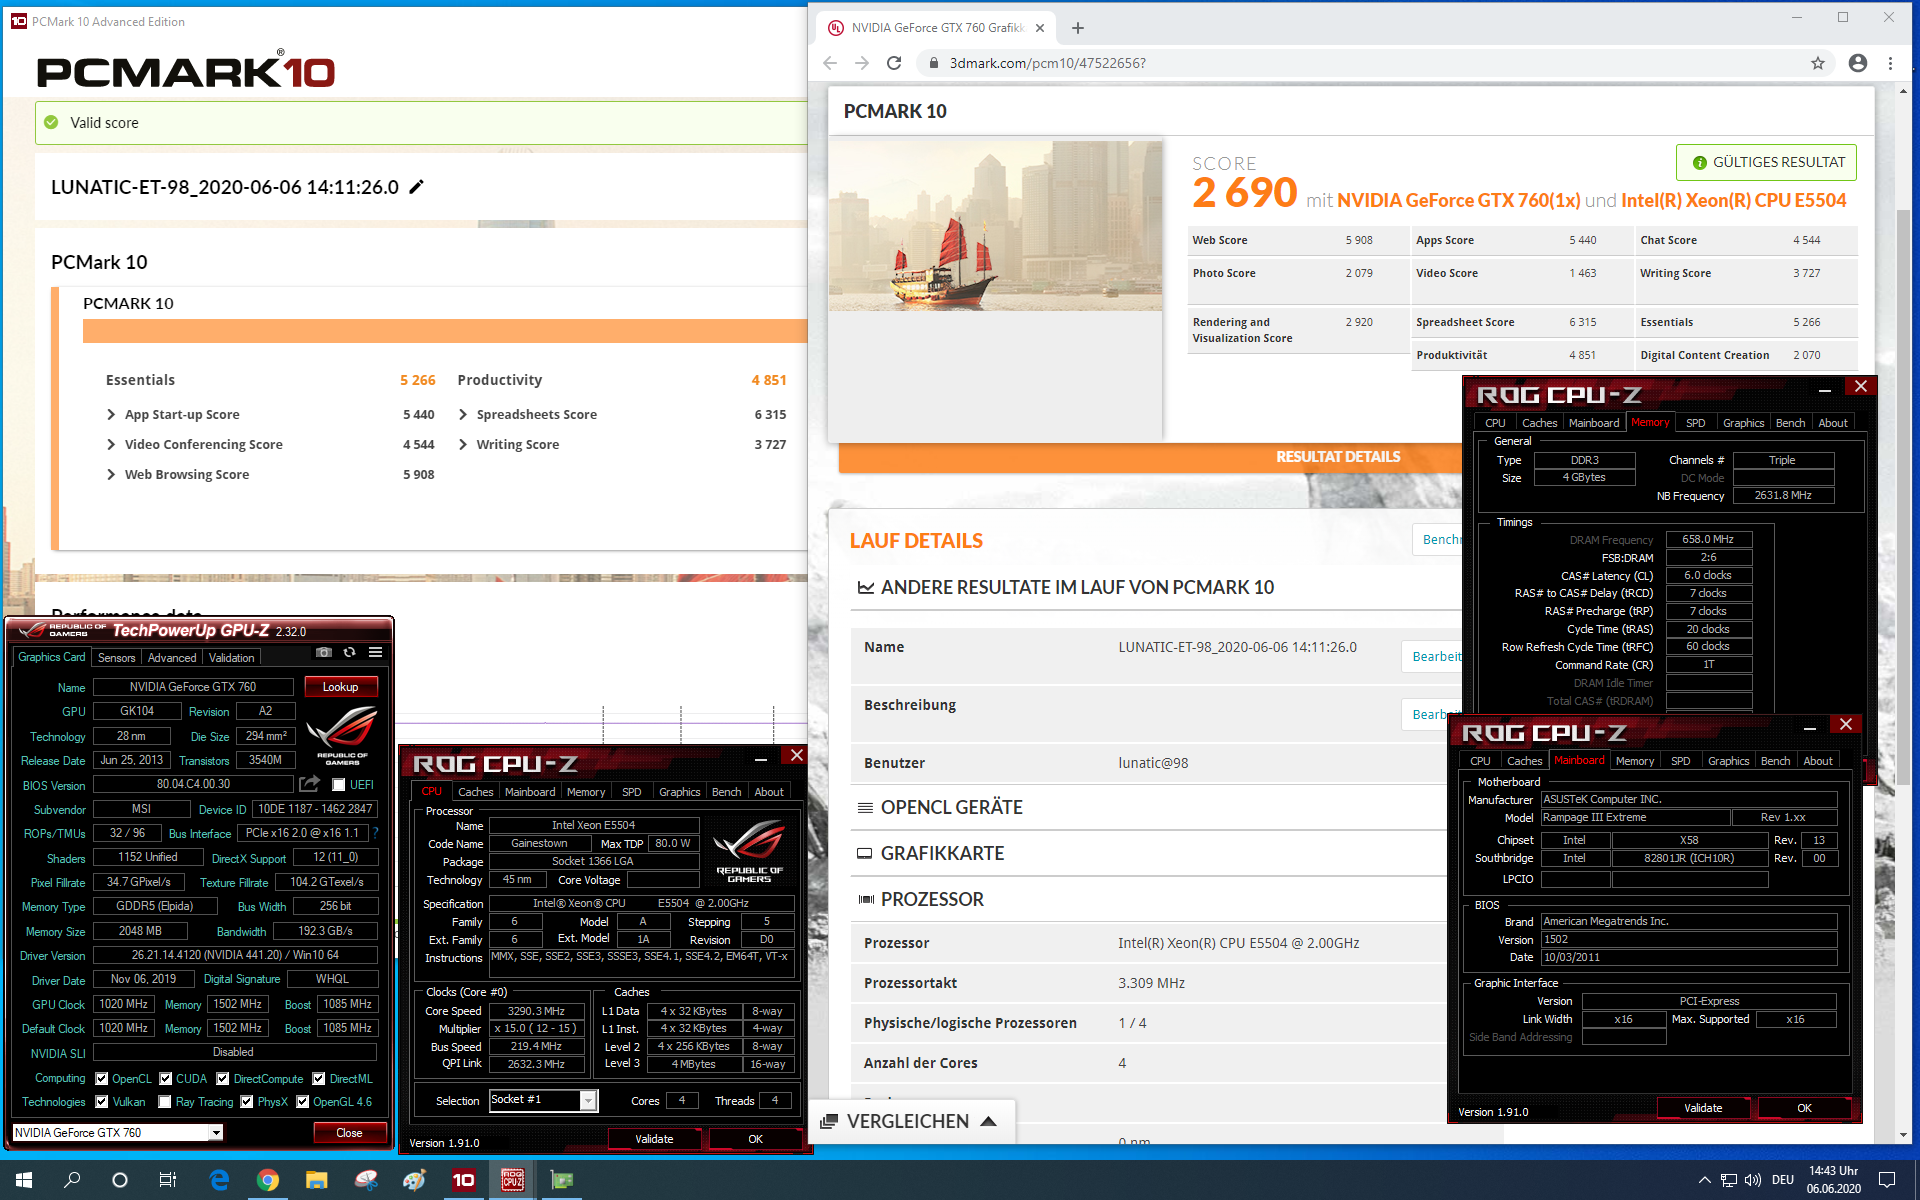The height and width of the screenshot is (1200, 1920).
Task: Open Cortana from the taskbar
Action: point(120,1180)
